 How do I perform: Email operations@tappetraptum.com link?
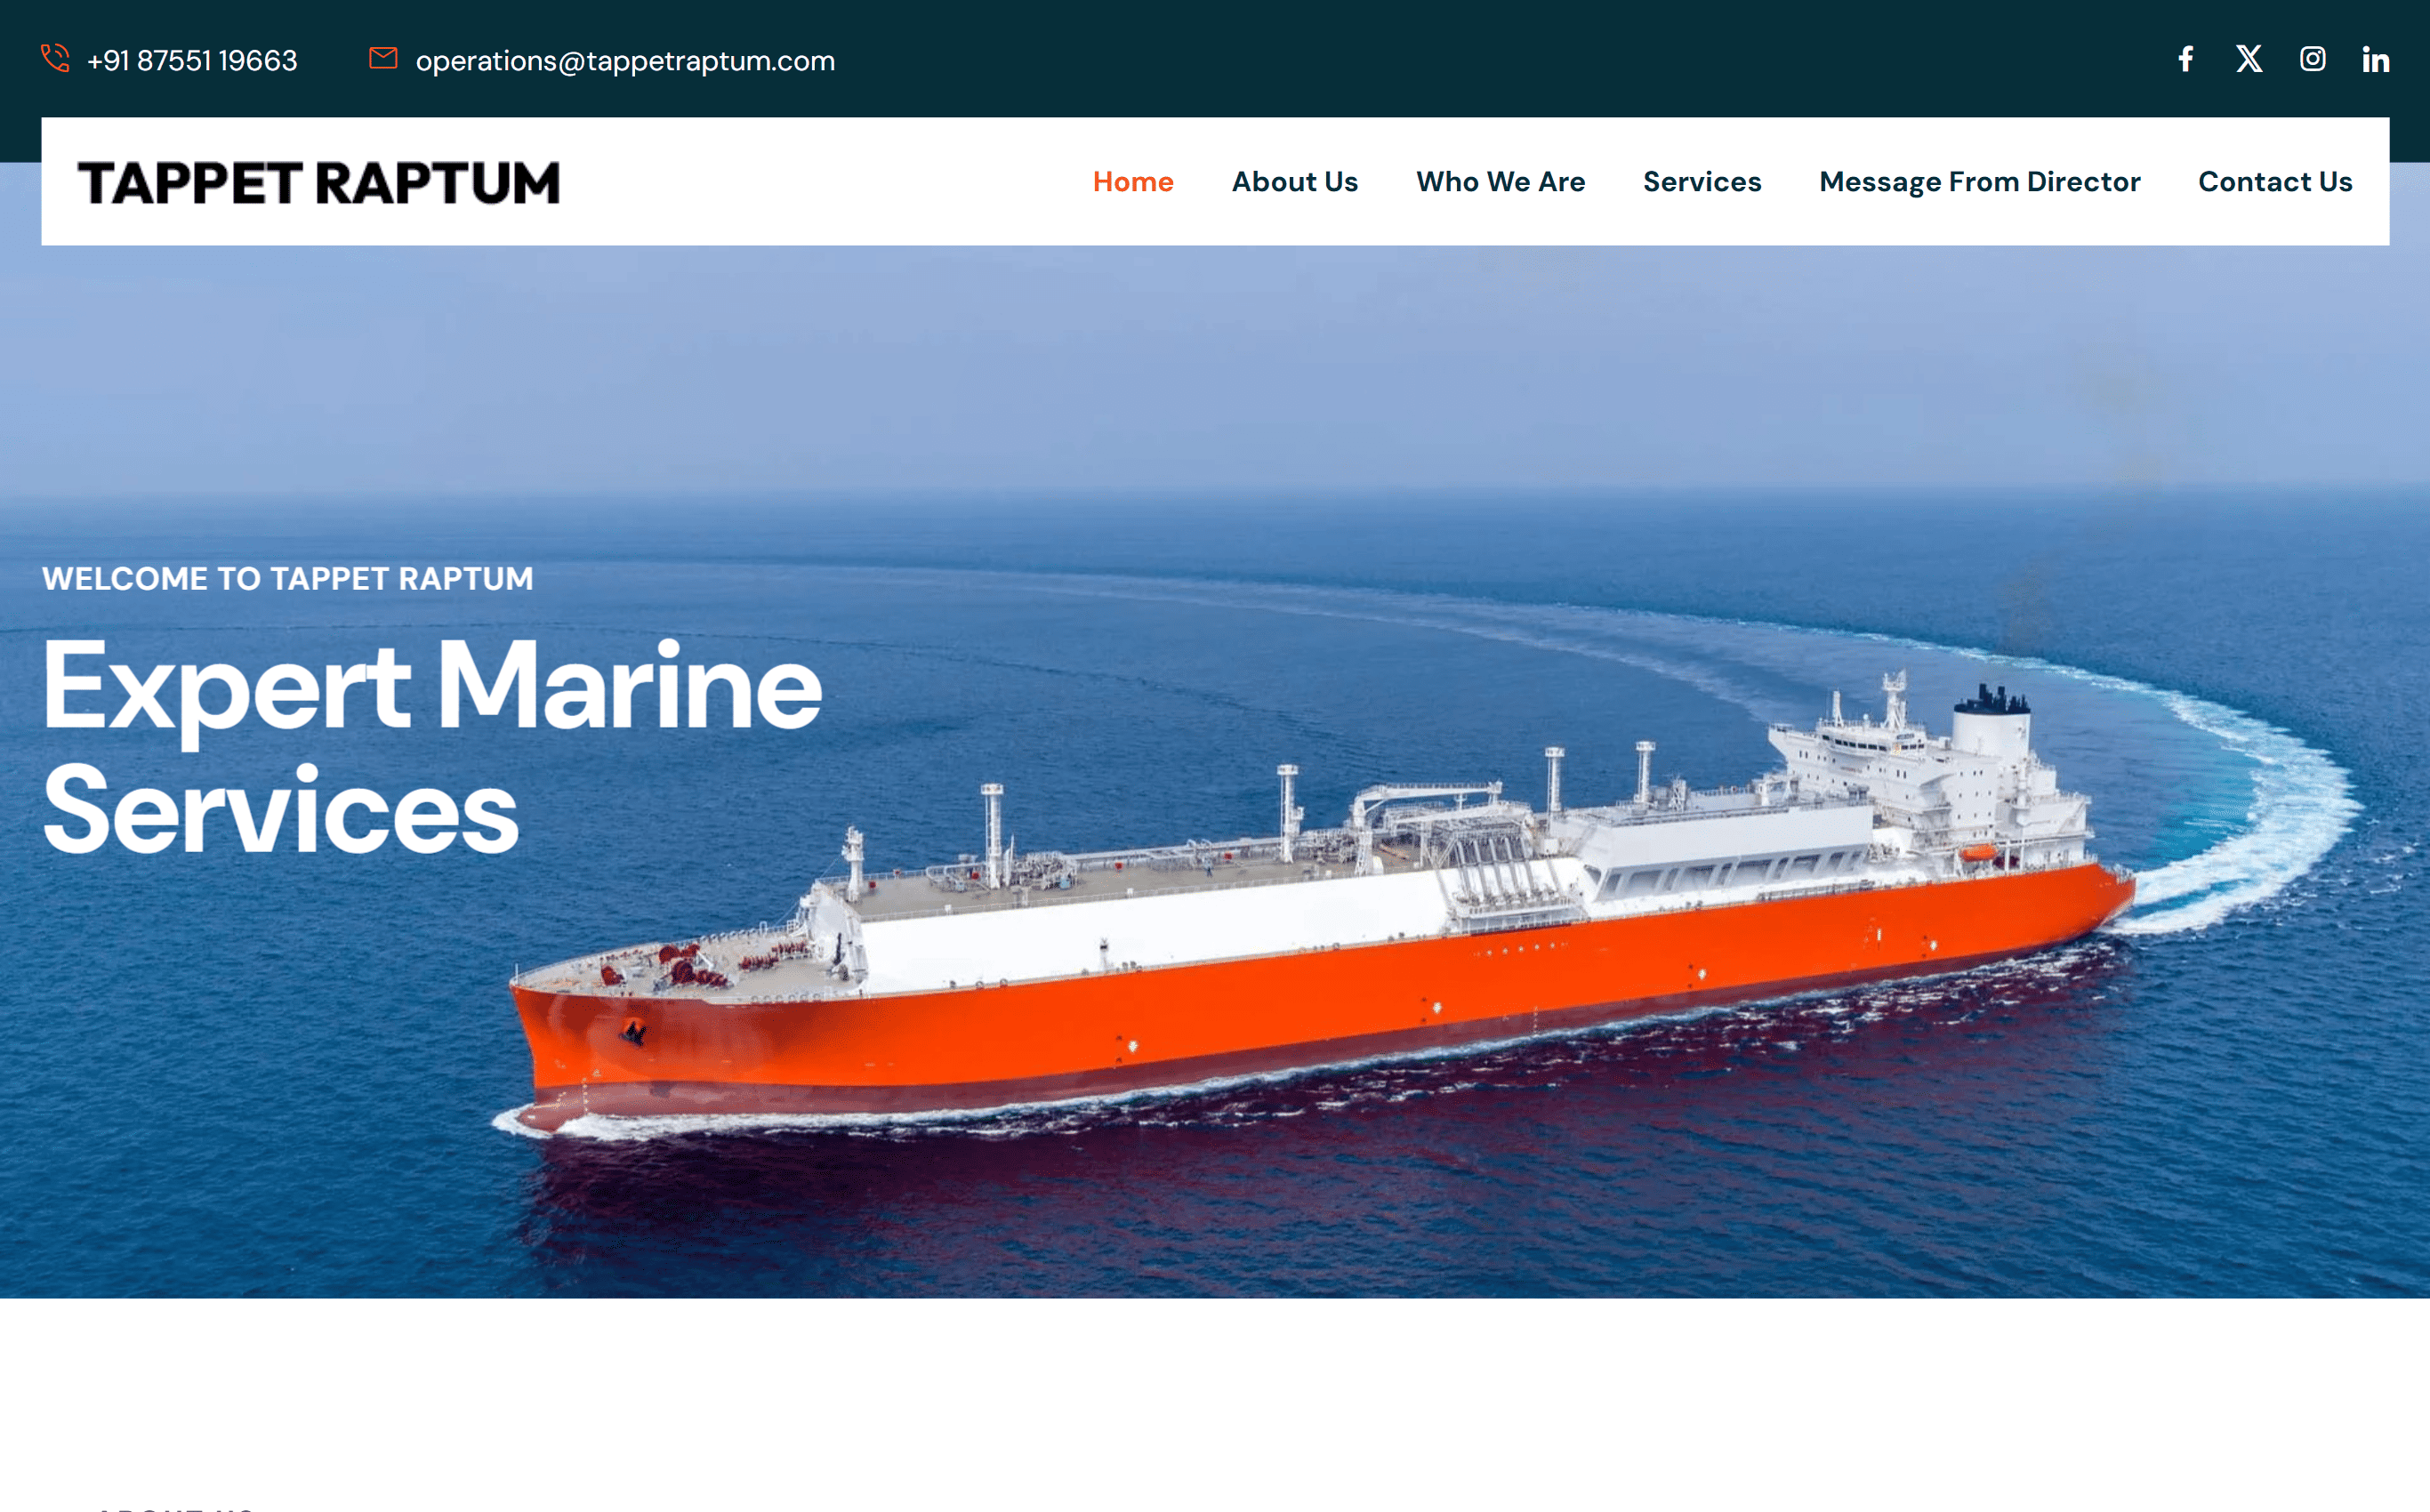(625, 61)
